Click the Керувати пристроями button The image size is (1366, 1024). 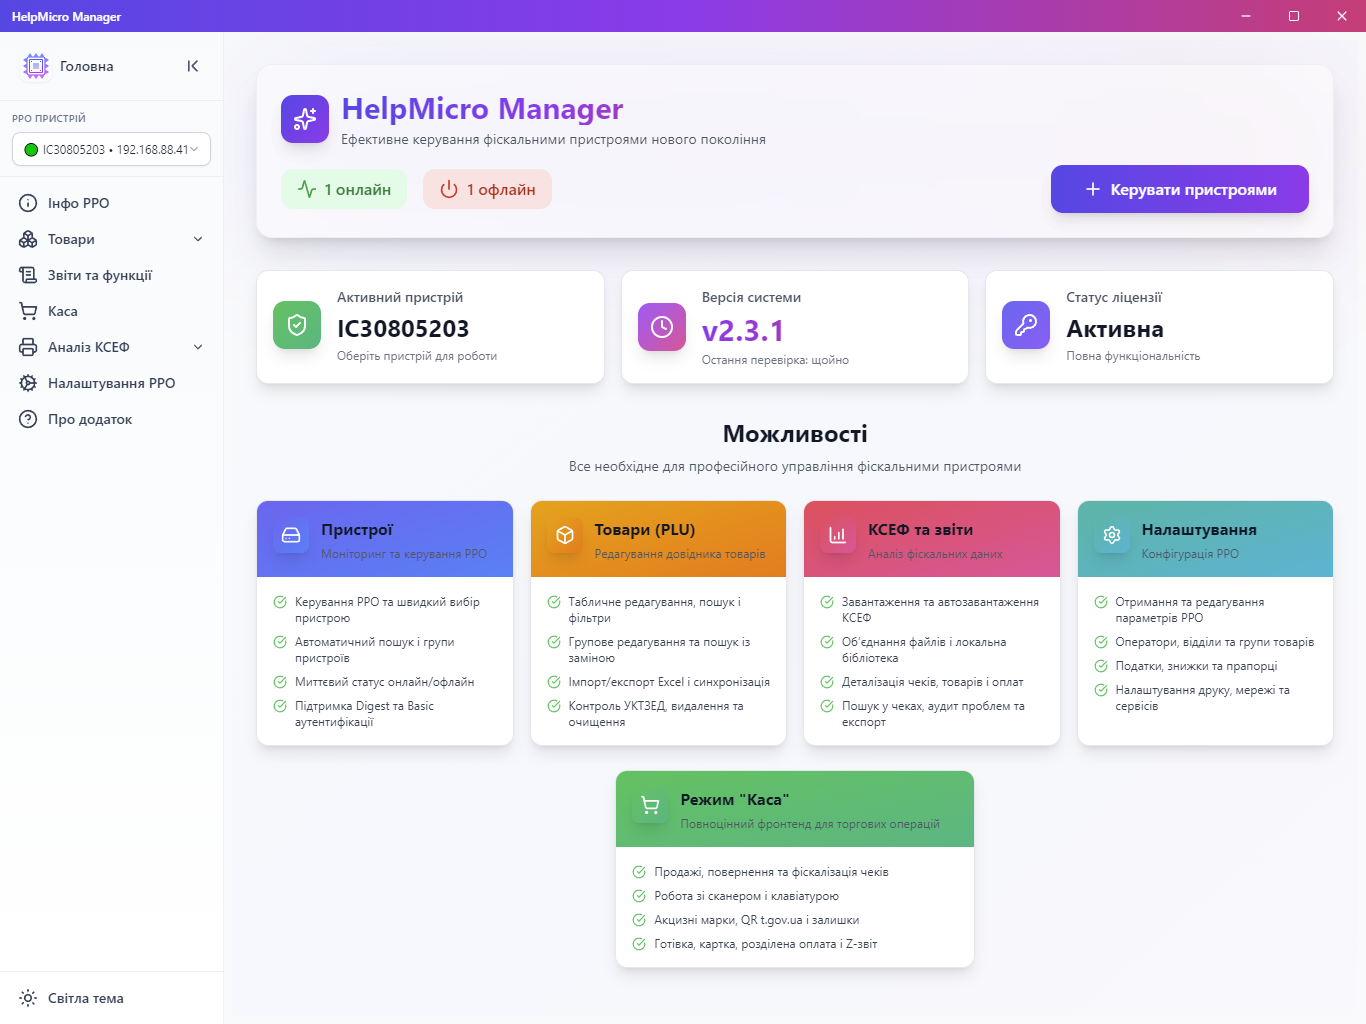pos(1180,189)
